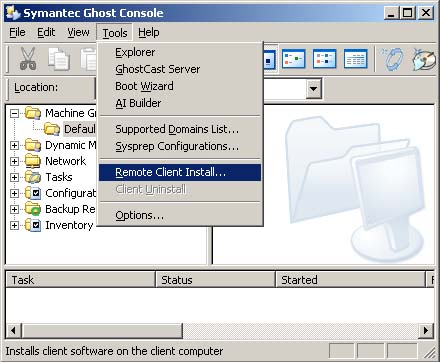Switch to list view toolbar icon
Image resolution: width=440 pixels, height=362 pixels.
[x=324, y=59]
